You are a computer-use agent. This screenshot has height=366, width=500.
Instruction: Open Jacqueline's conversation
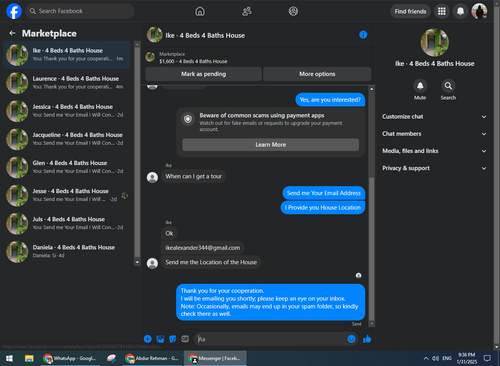click(x=68, y=139)
